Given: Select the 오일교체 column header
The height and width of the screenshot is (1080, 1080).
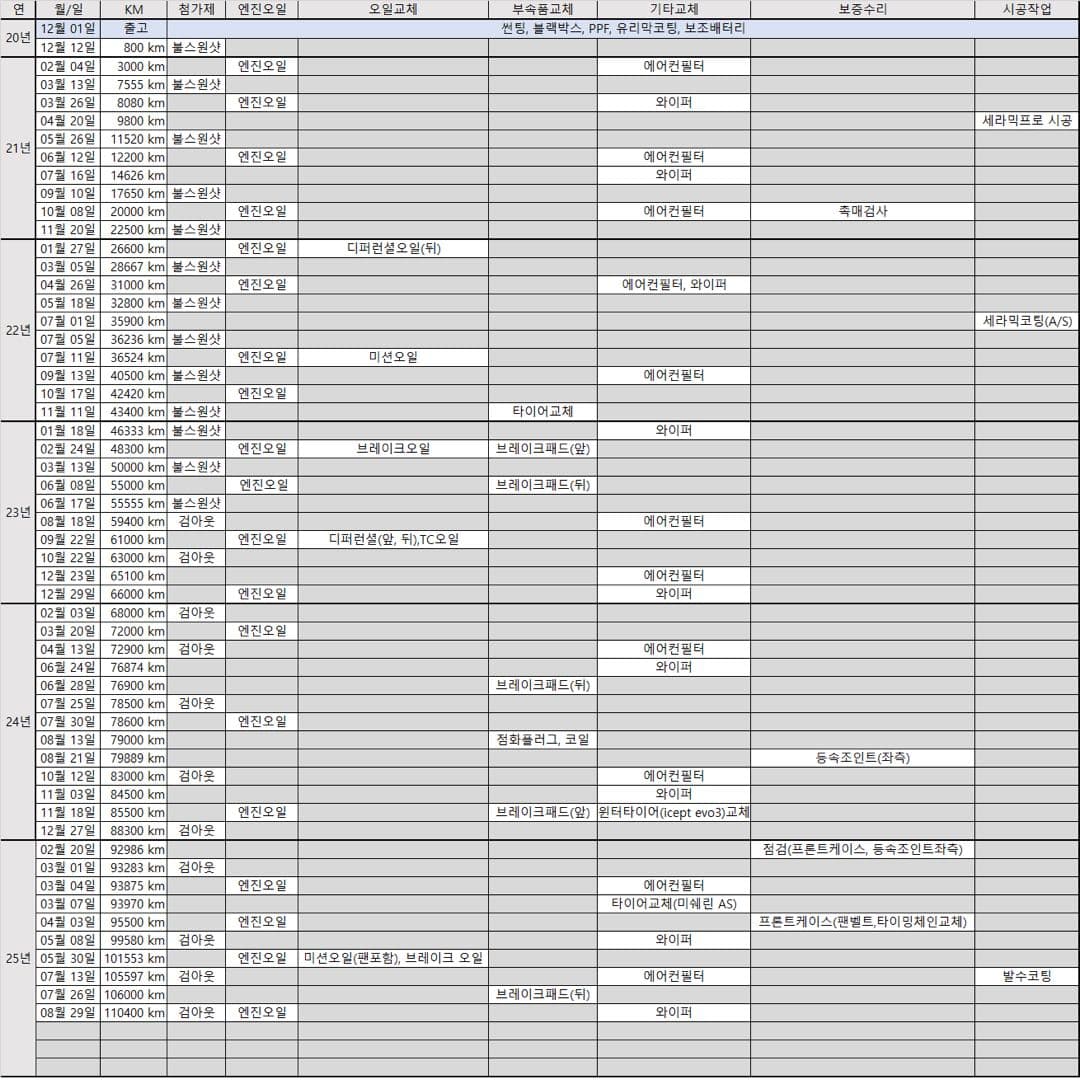Looking at the screenshot, I should tap(393, 9).
